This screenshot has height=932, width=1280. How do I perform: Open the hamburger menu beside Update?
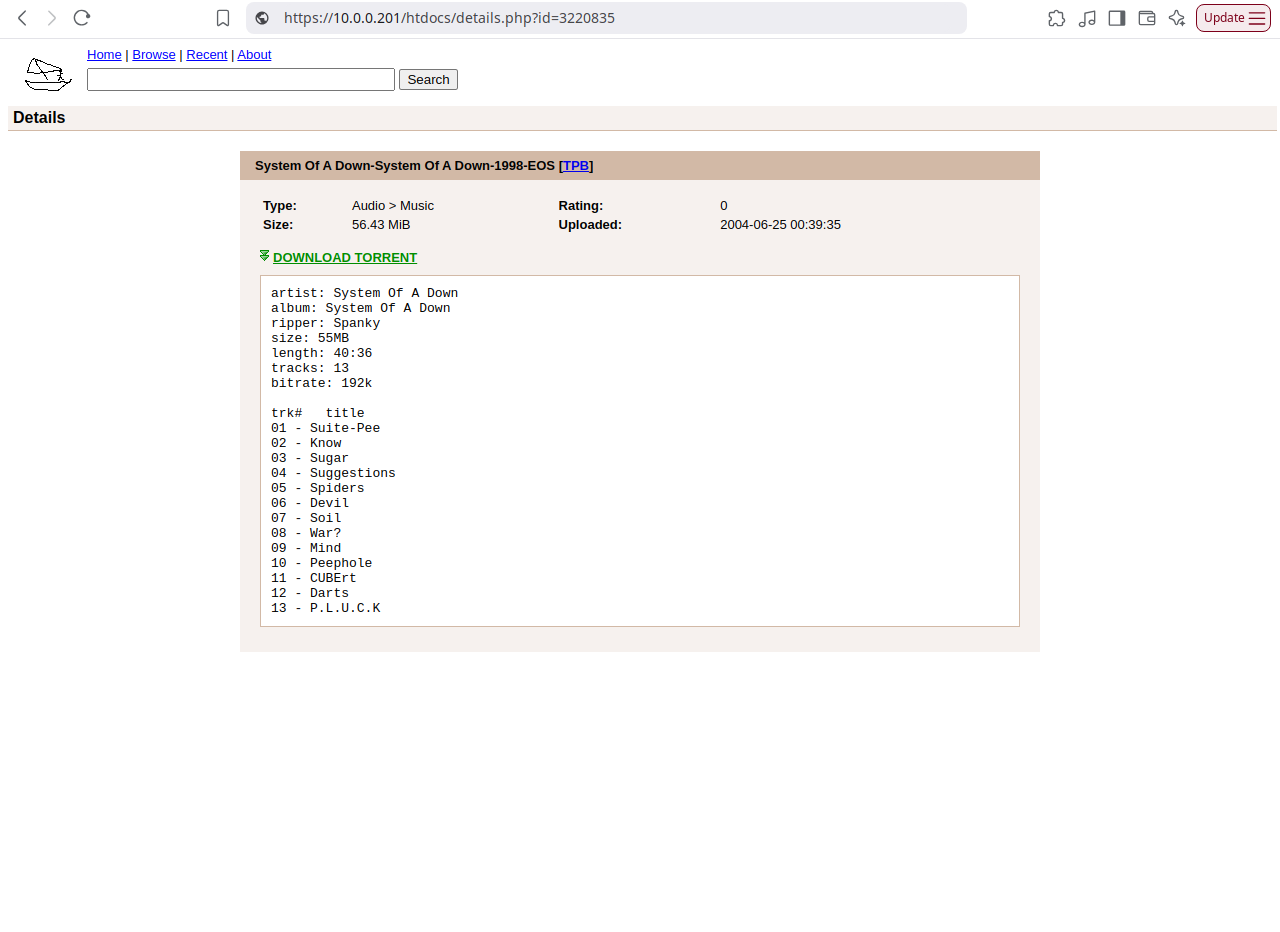[x=1257, y=18]
